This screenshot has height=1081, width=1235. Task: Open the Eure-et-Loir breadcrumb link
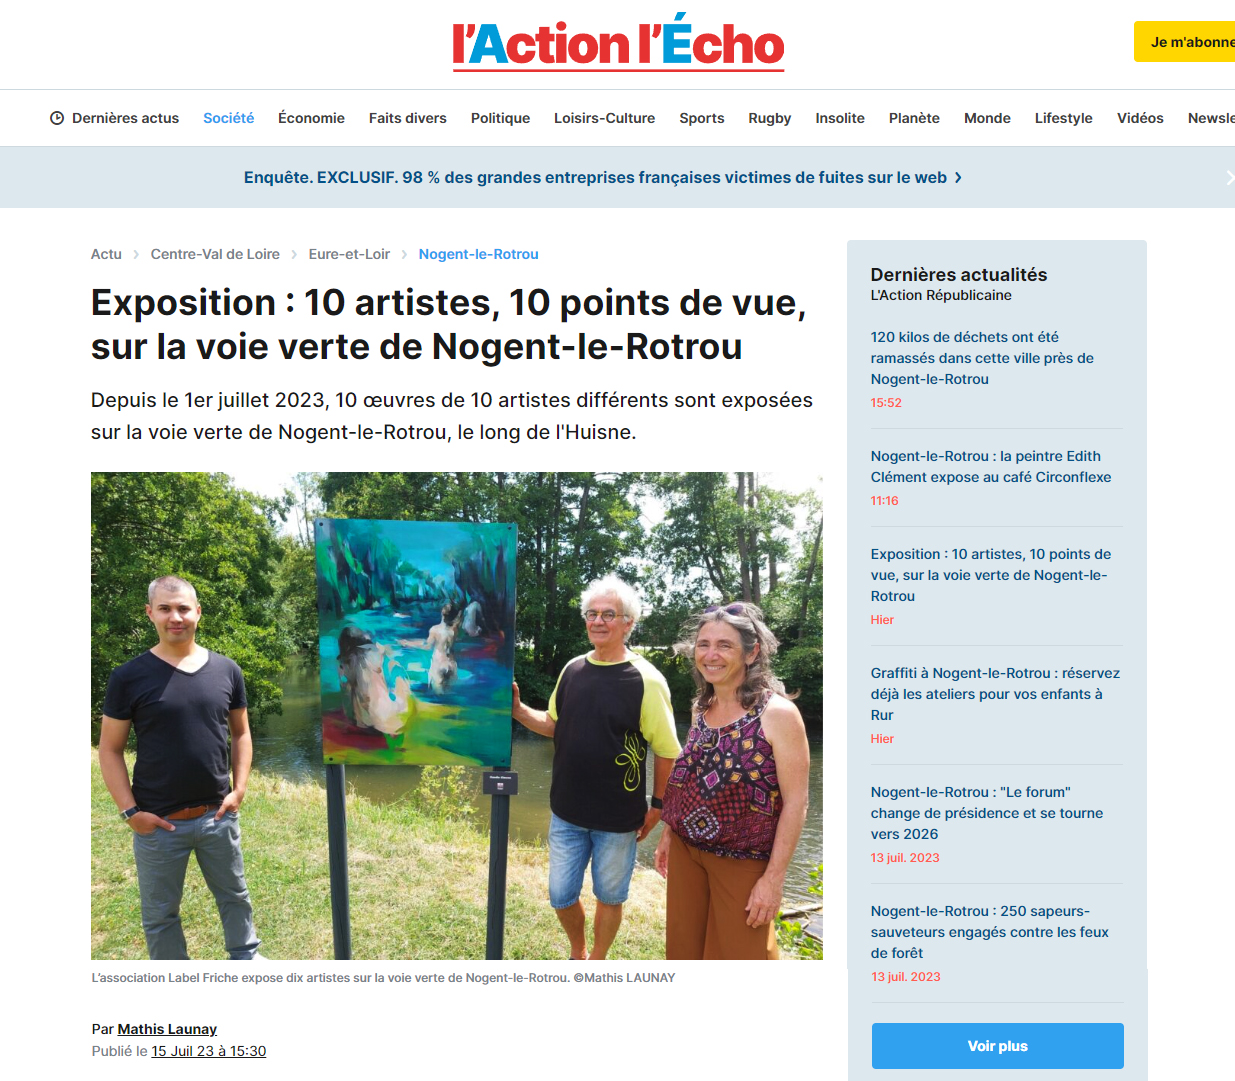click(349, 254)
